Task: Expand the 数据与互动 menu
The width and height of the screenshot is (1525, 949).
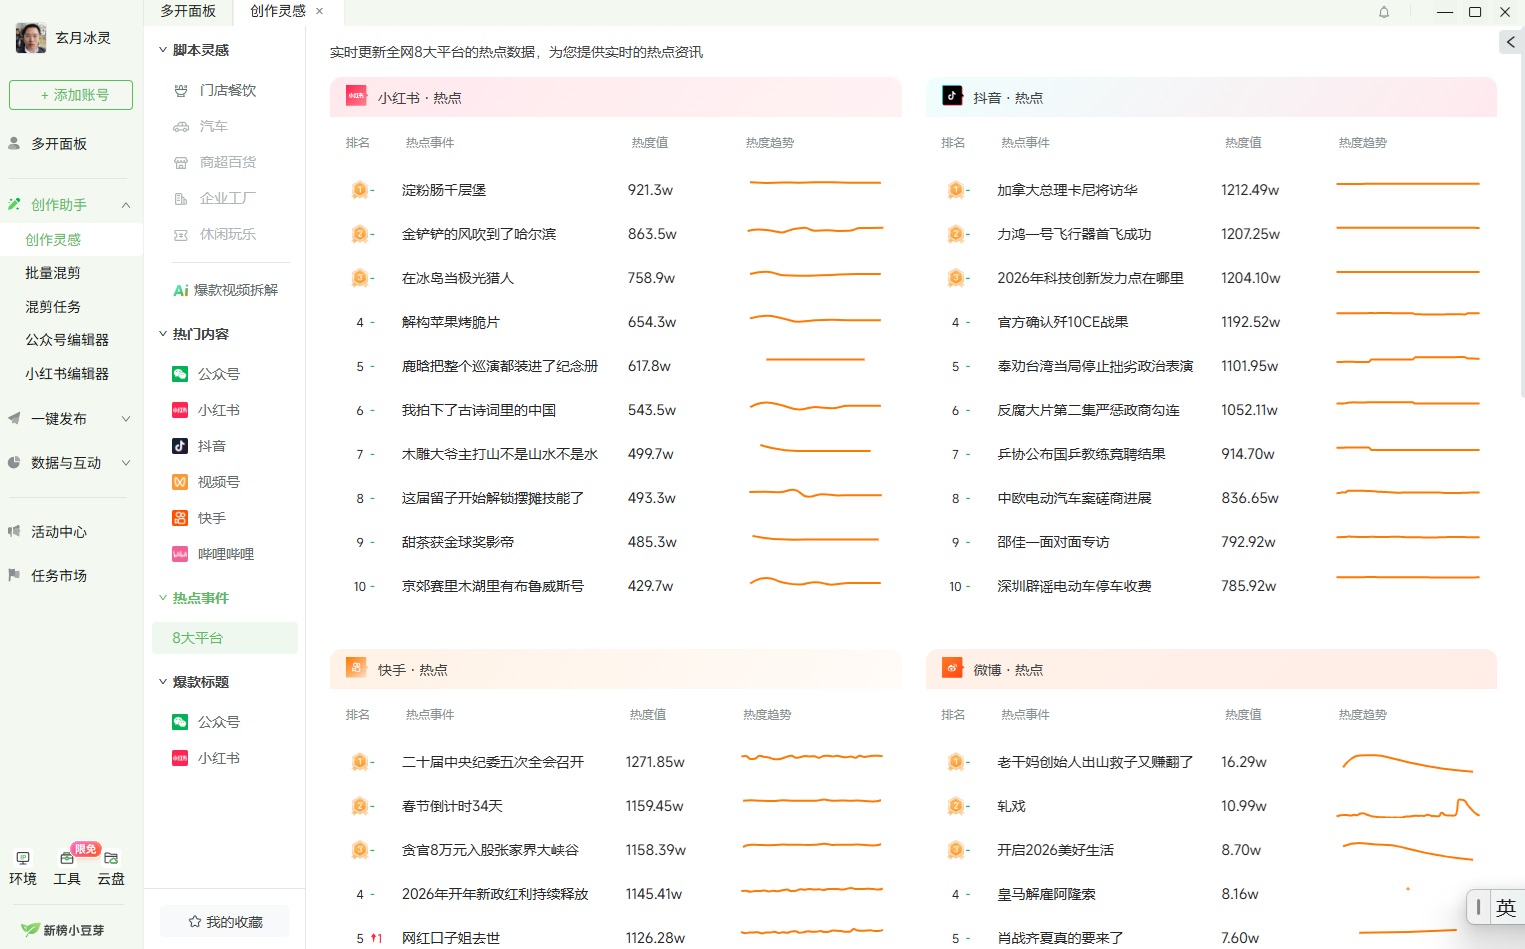Action: (126, 463)
